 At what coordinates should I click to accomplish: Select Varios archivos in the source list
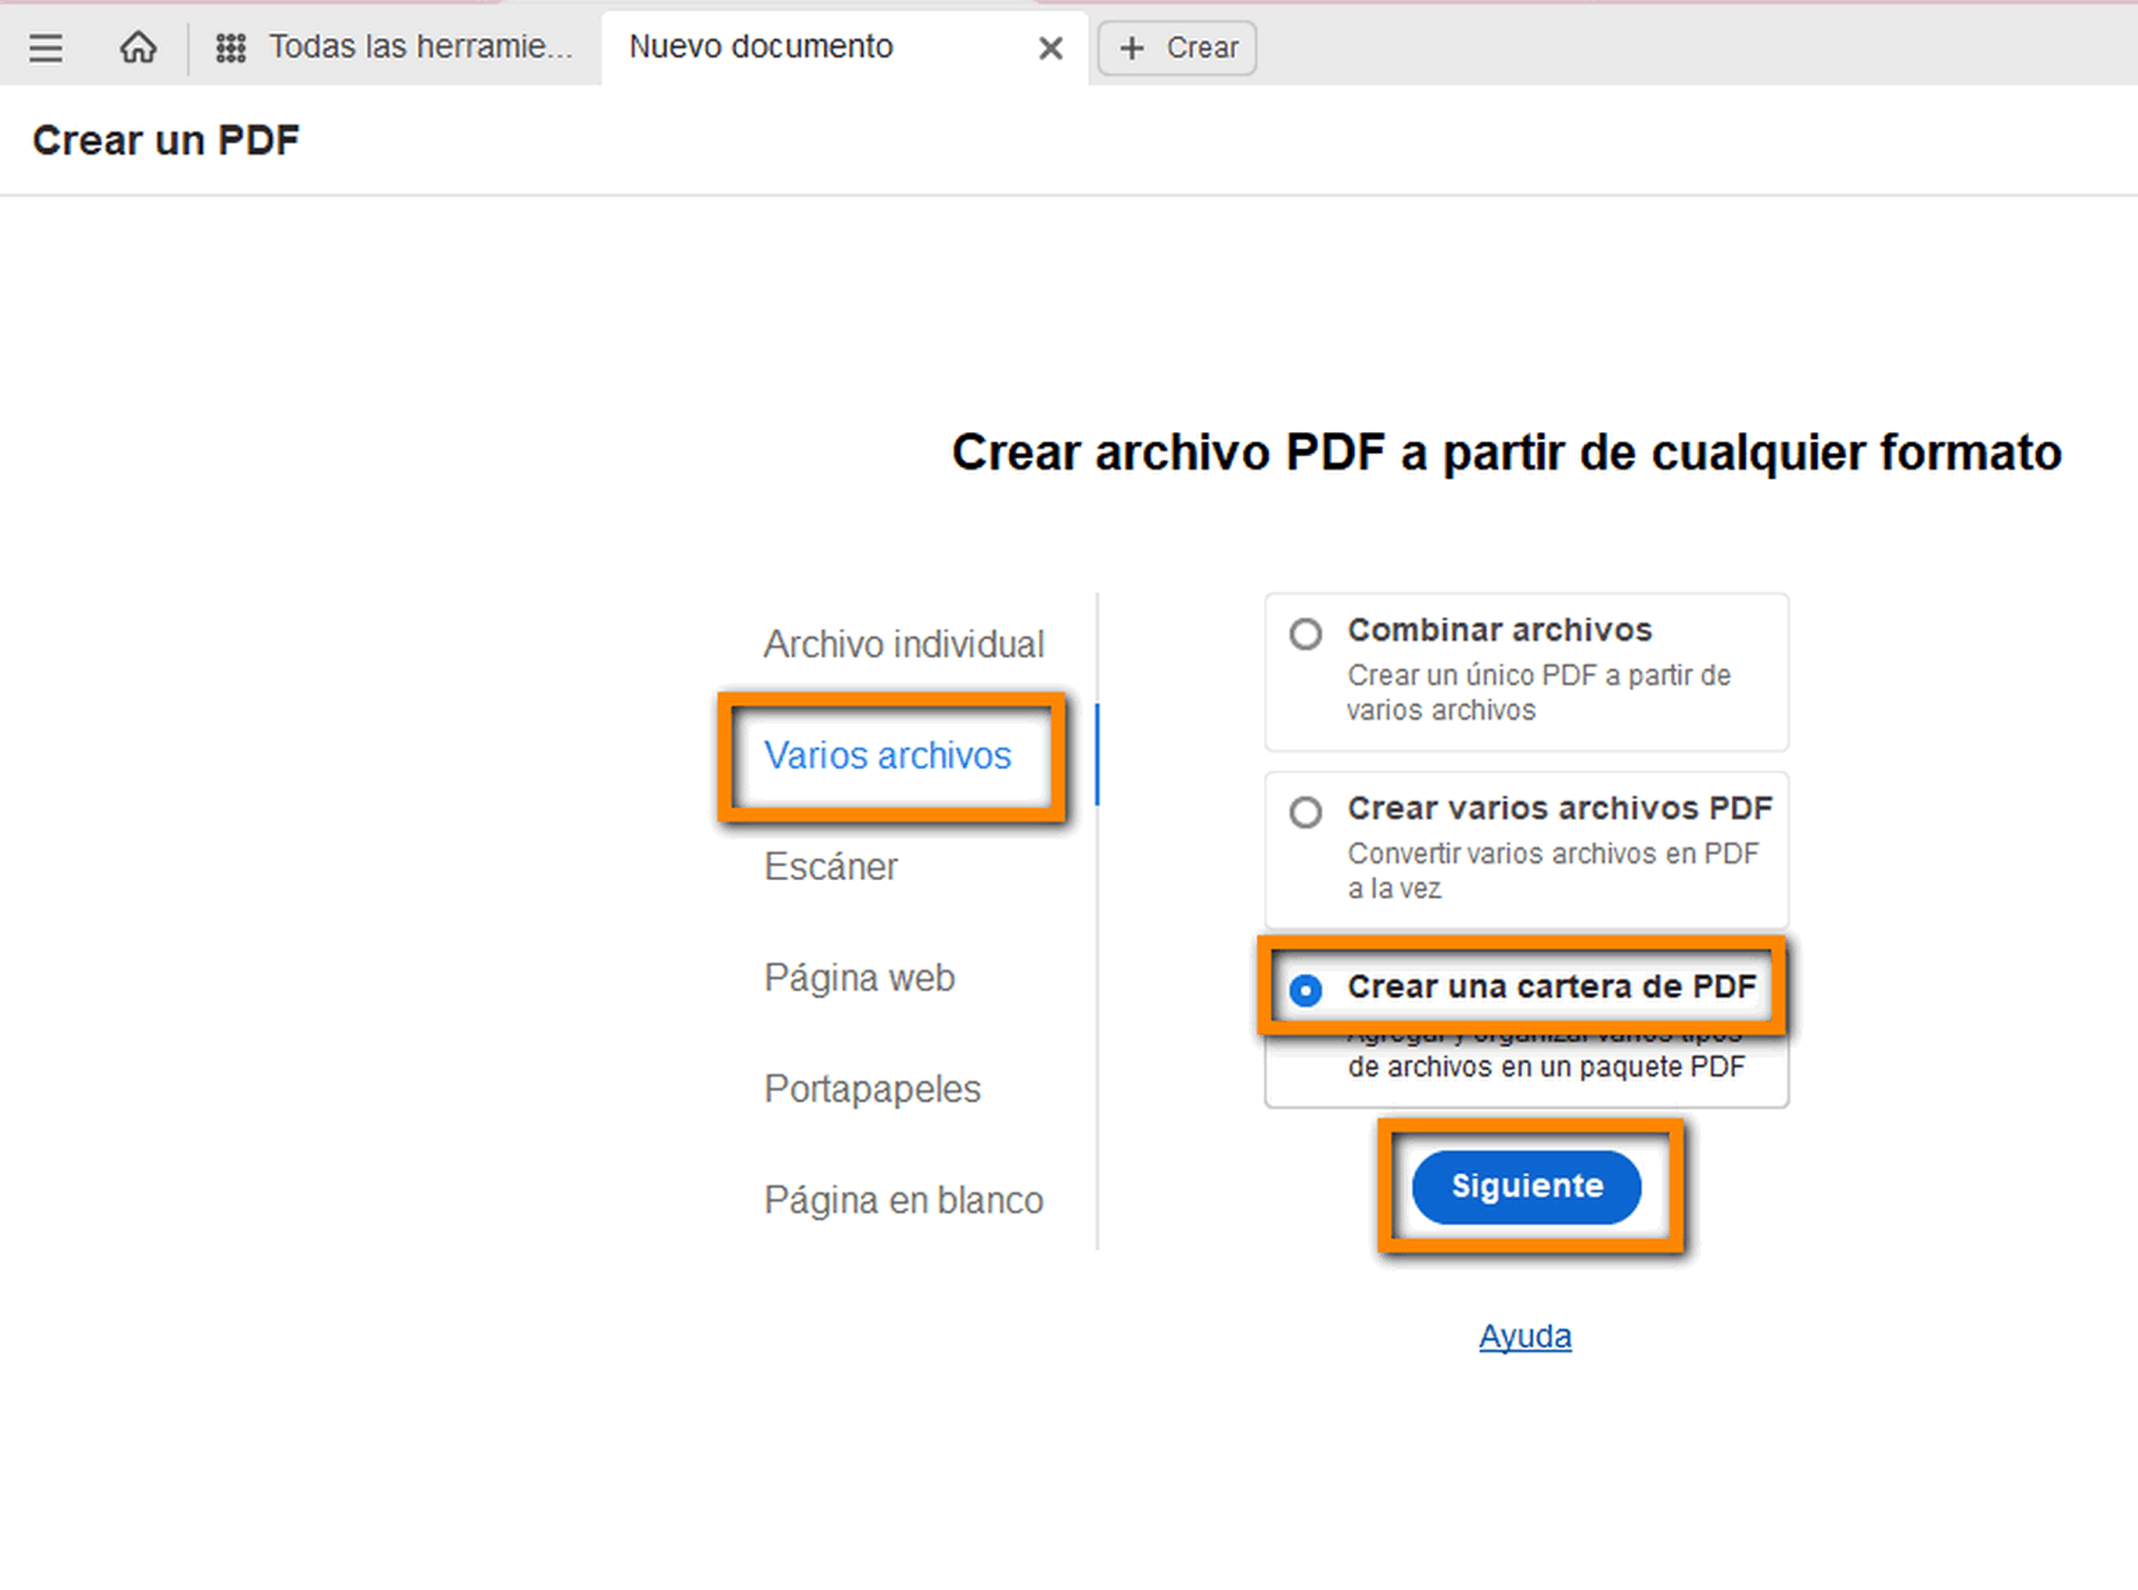(887, 756)
